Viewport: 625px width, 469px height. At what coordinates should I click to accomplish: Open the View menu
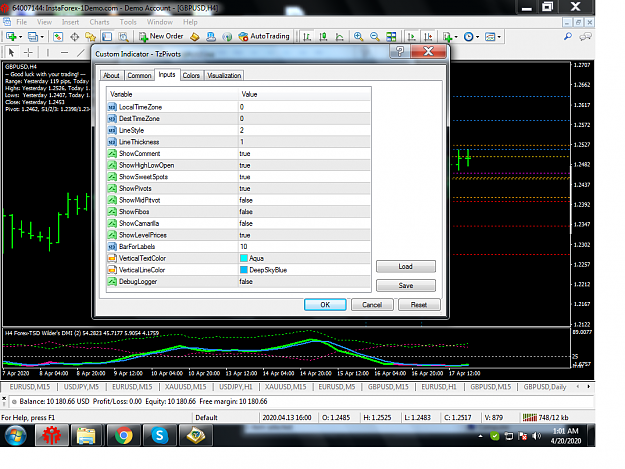coord(44,22)
